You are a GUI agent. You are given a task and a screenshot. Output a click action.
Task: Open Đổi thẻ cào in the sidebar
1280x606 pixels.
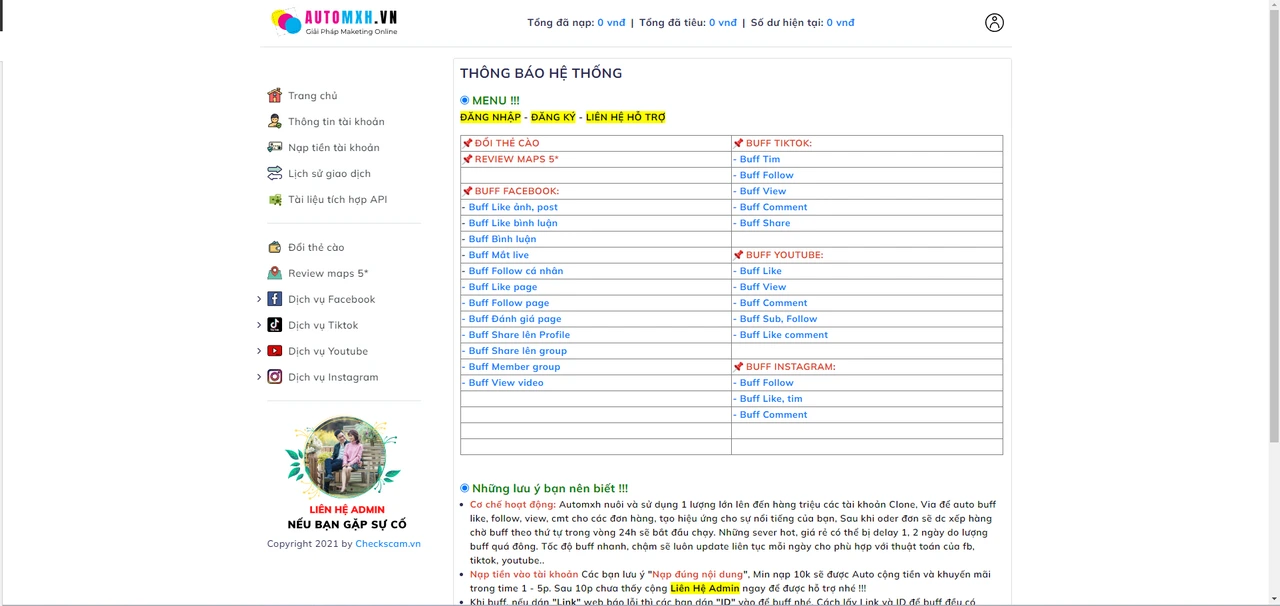coord(315,248)
